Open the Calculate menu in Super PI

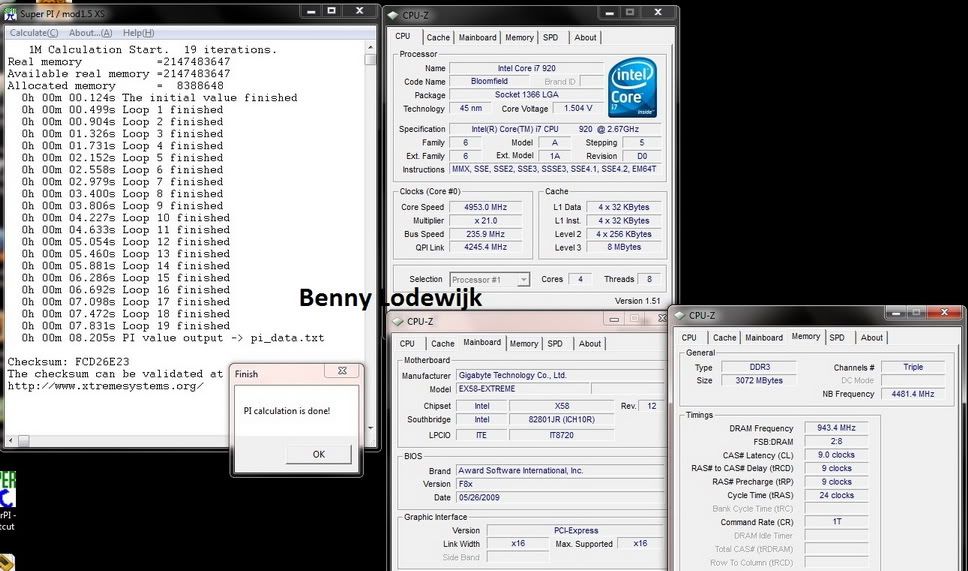click(x=34, y=33)
